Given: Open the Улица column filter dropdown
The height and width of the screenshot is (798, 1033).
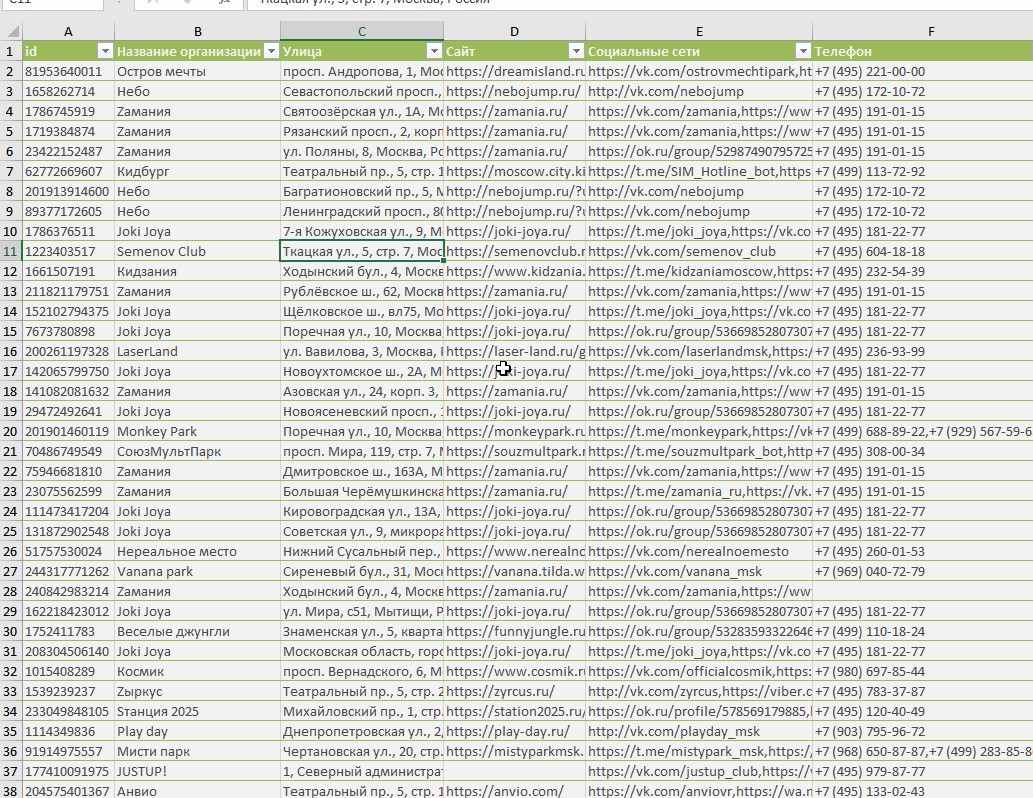Looking at the screenshot, I should coord(434,51).
